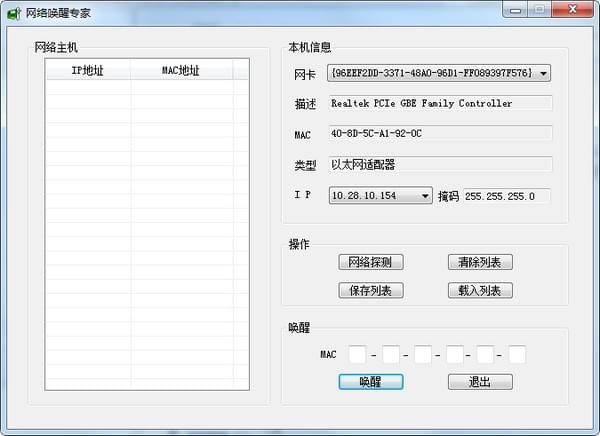Viewport: 600px width, 436px height.
Task: Click the 网络唤醒专家 title bar app icon
Action: tap(14, 14)
